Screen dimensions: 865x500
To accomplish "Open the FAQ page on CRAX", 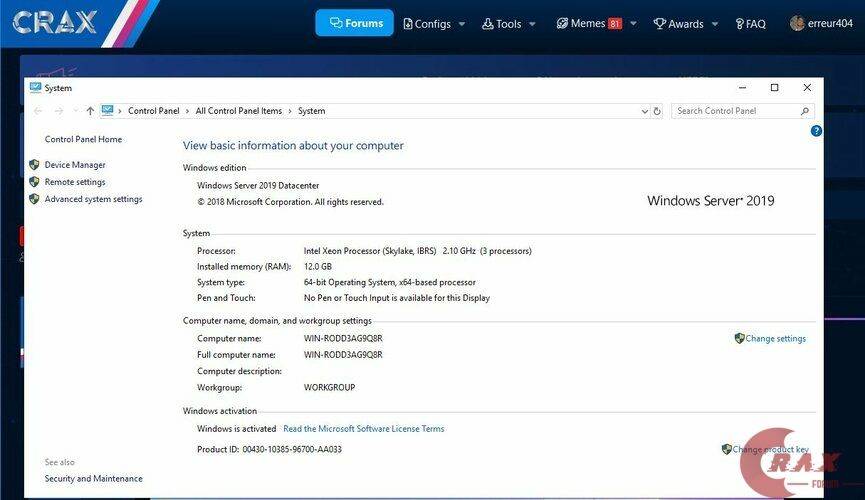I will (750, 24).
